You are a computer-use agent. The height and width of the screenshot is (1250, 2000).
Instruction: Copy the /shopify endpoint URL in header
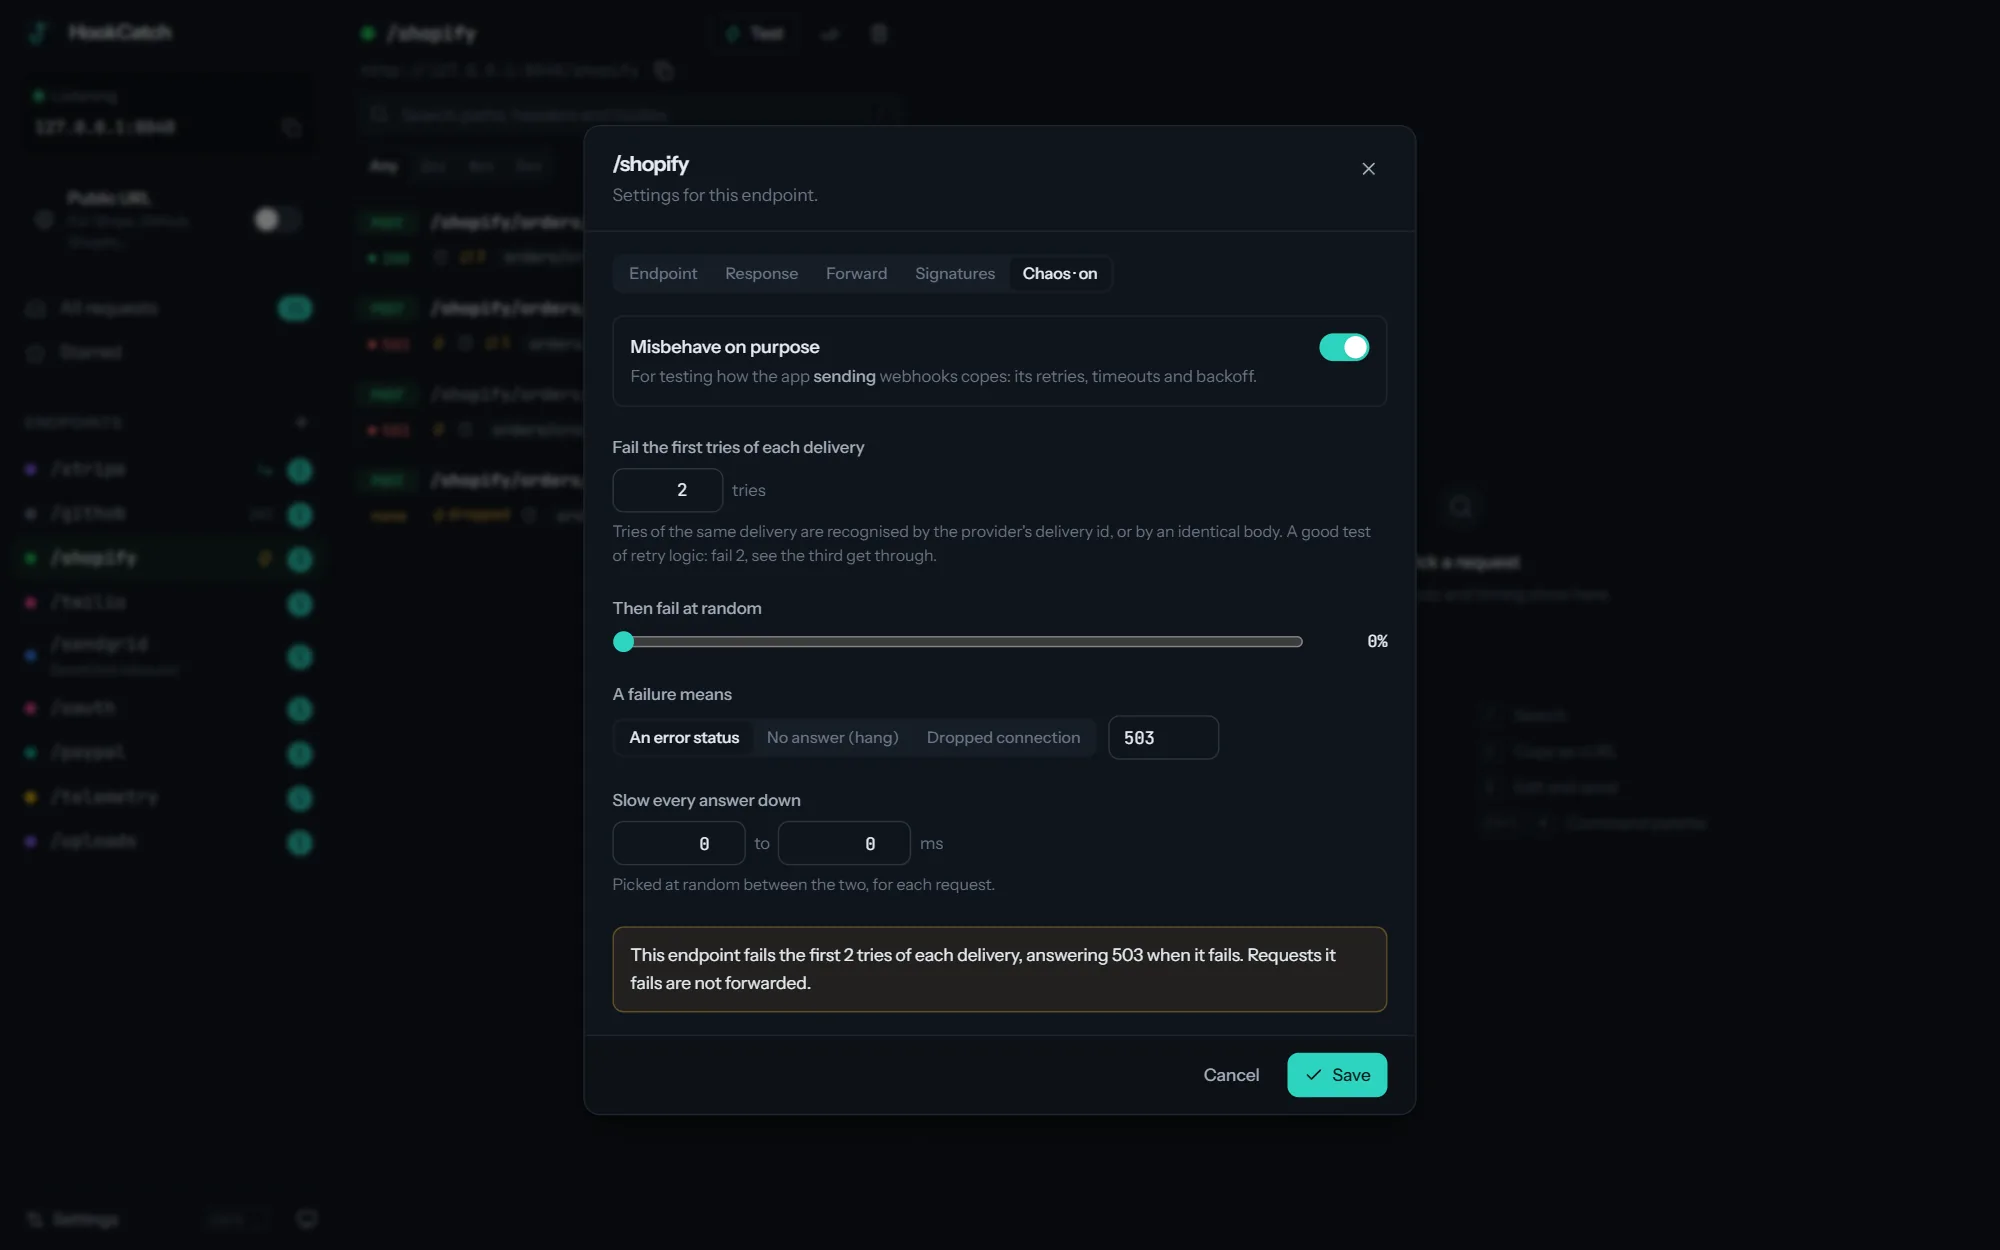(664, 70)
